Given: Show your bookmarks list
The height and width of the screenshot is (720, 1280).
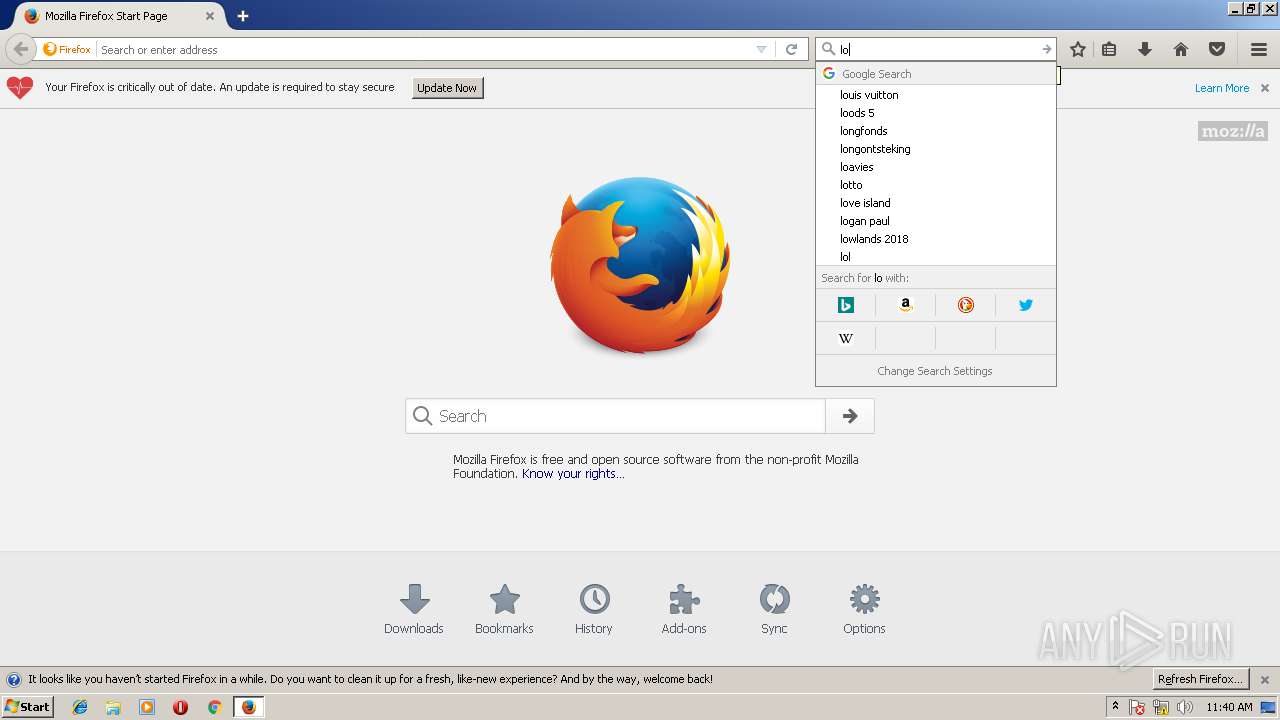Looking at the screenshot, I should (x=1109, y=49).
